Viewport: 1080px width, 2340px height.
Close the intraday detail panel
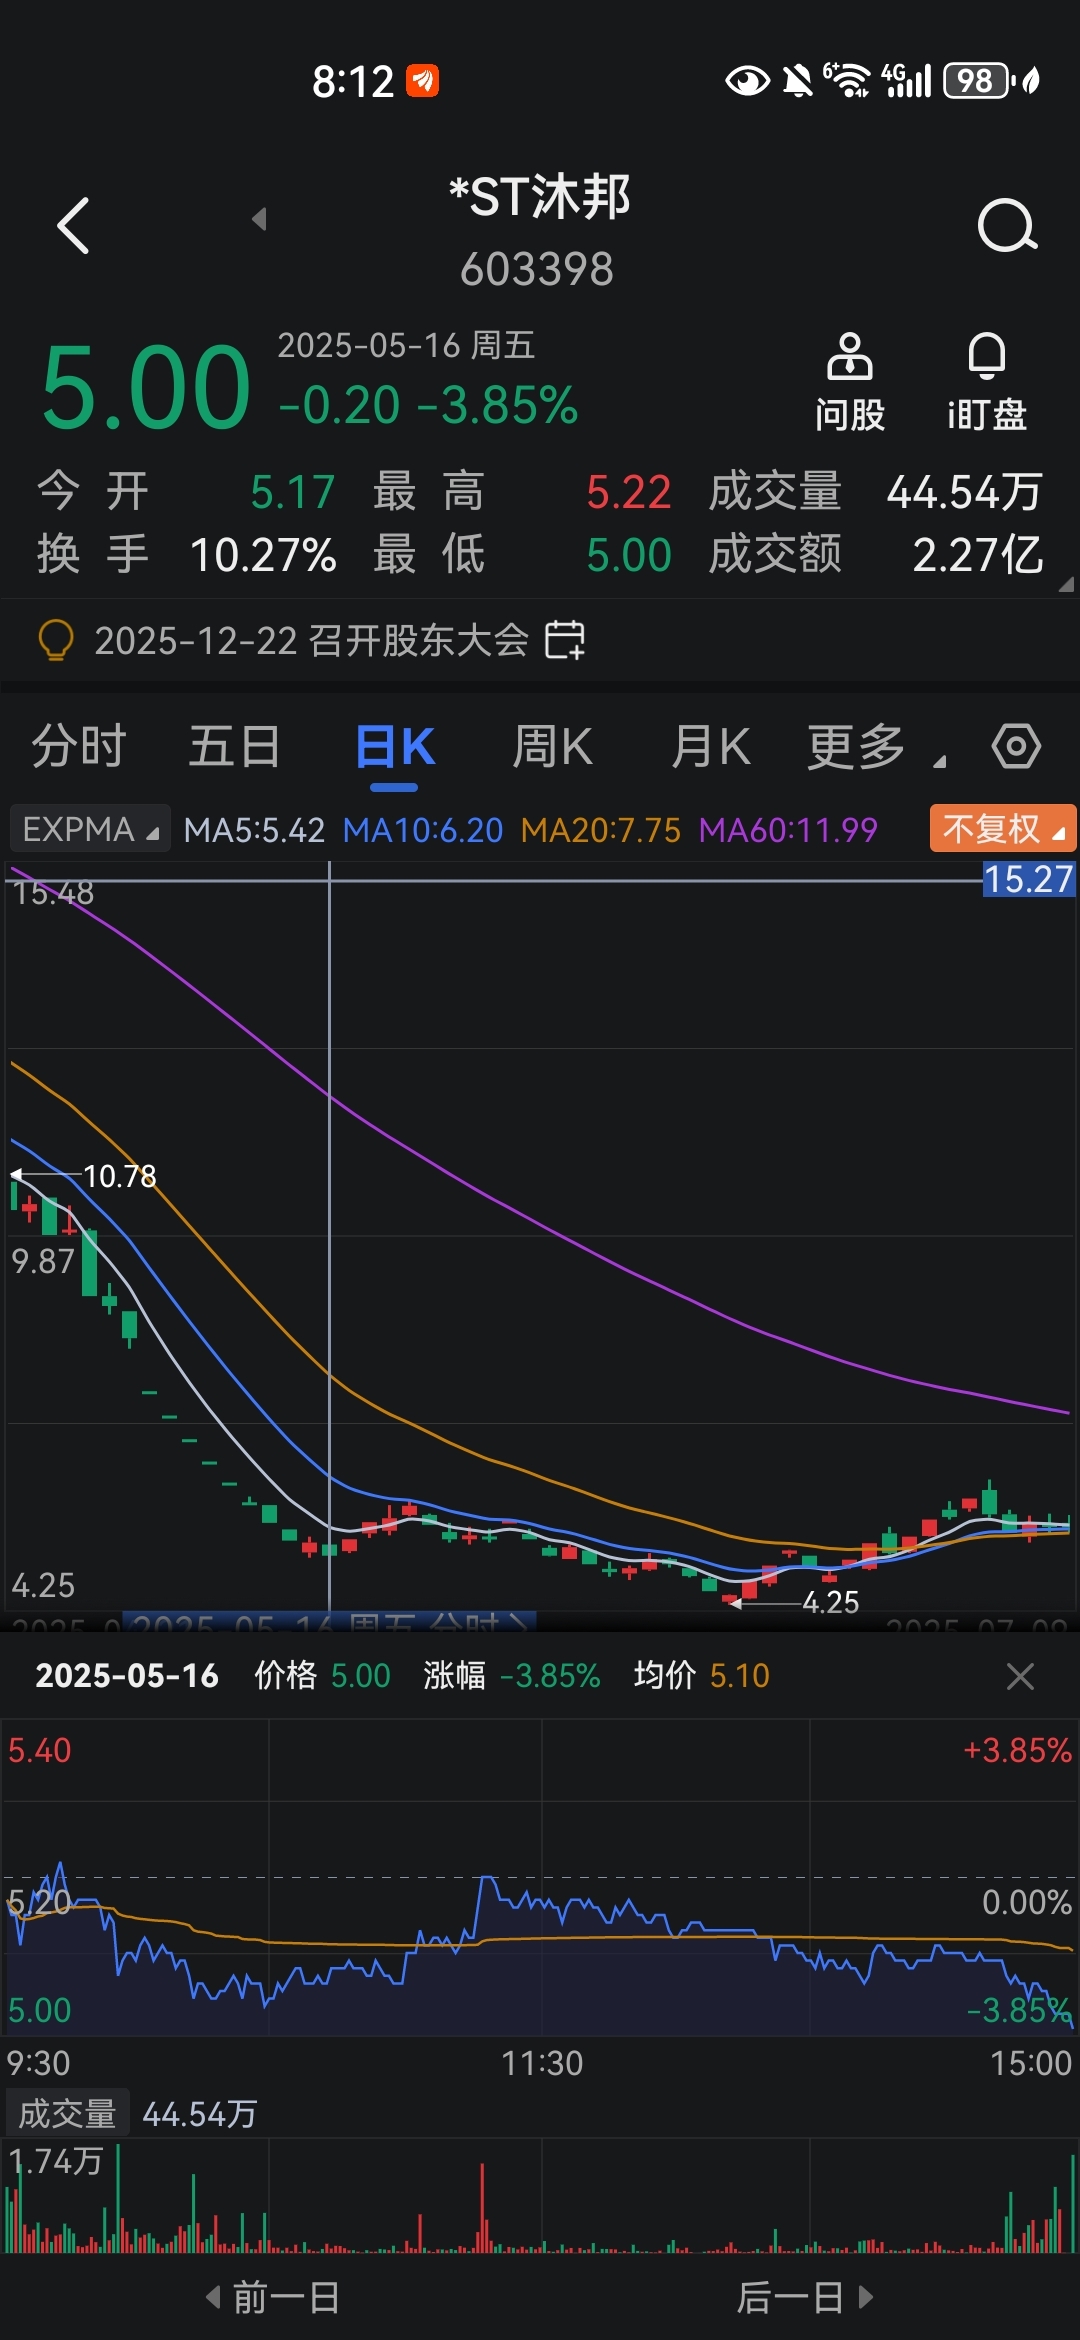point(1020,1676)
